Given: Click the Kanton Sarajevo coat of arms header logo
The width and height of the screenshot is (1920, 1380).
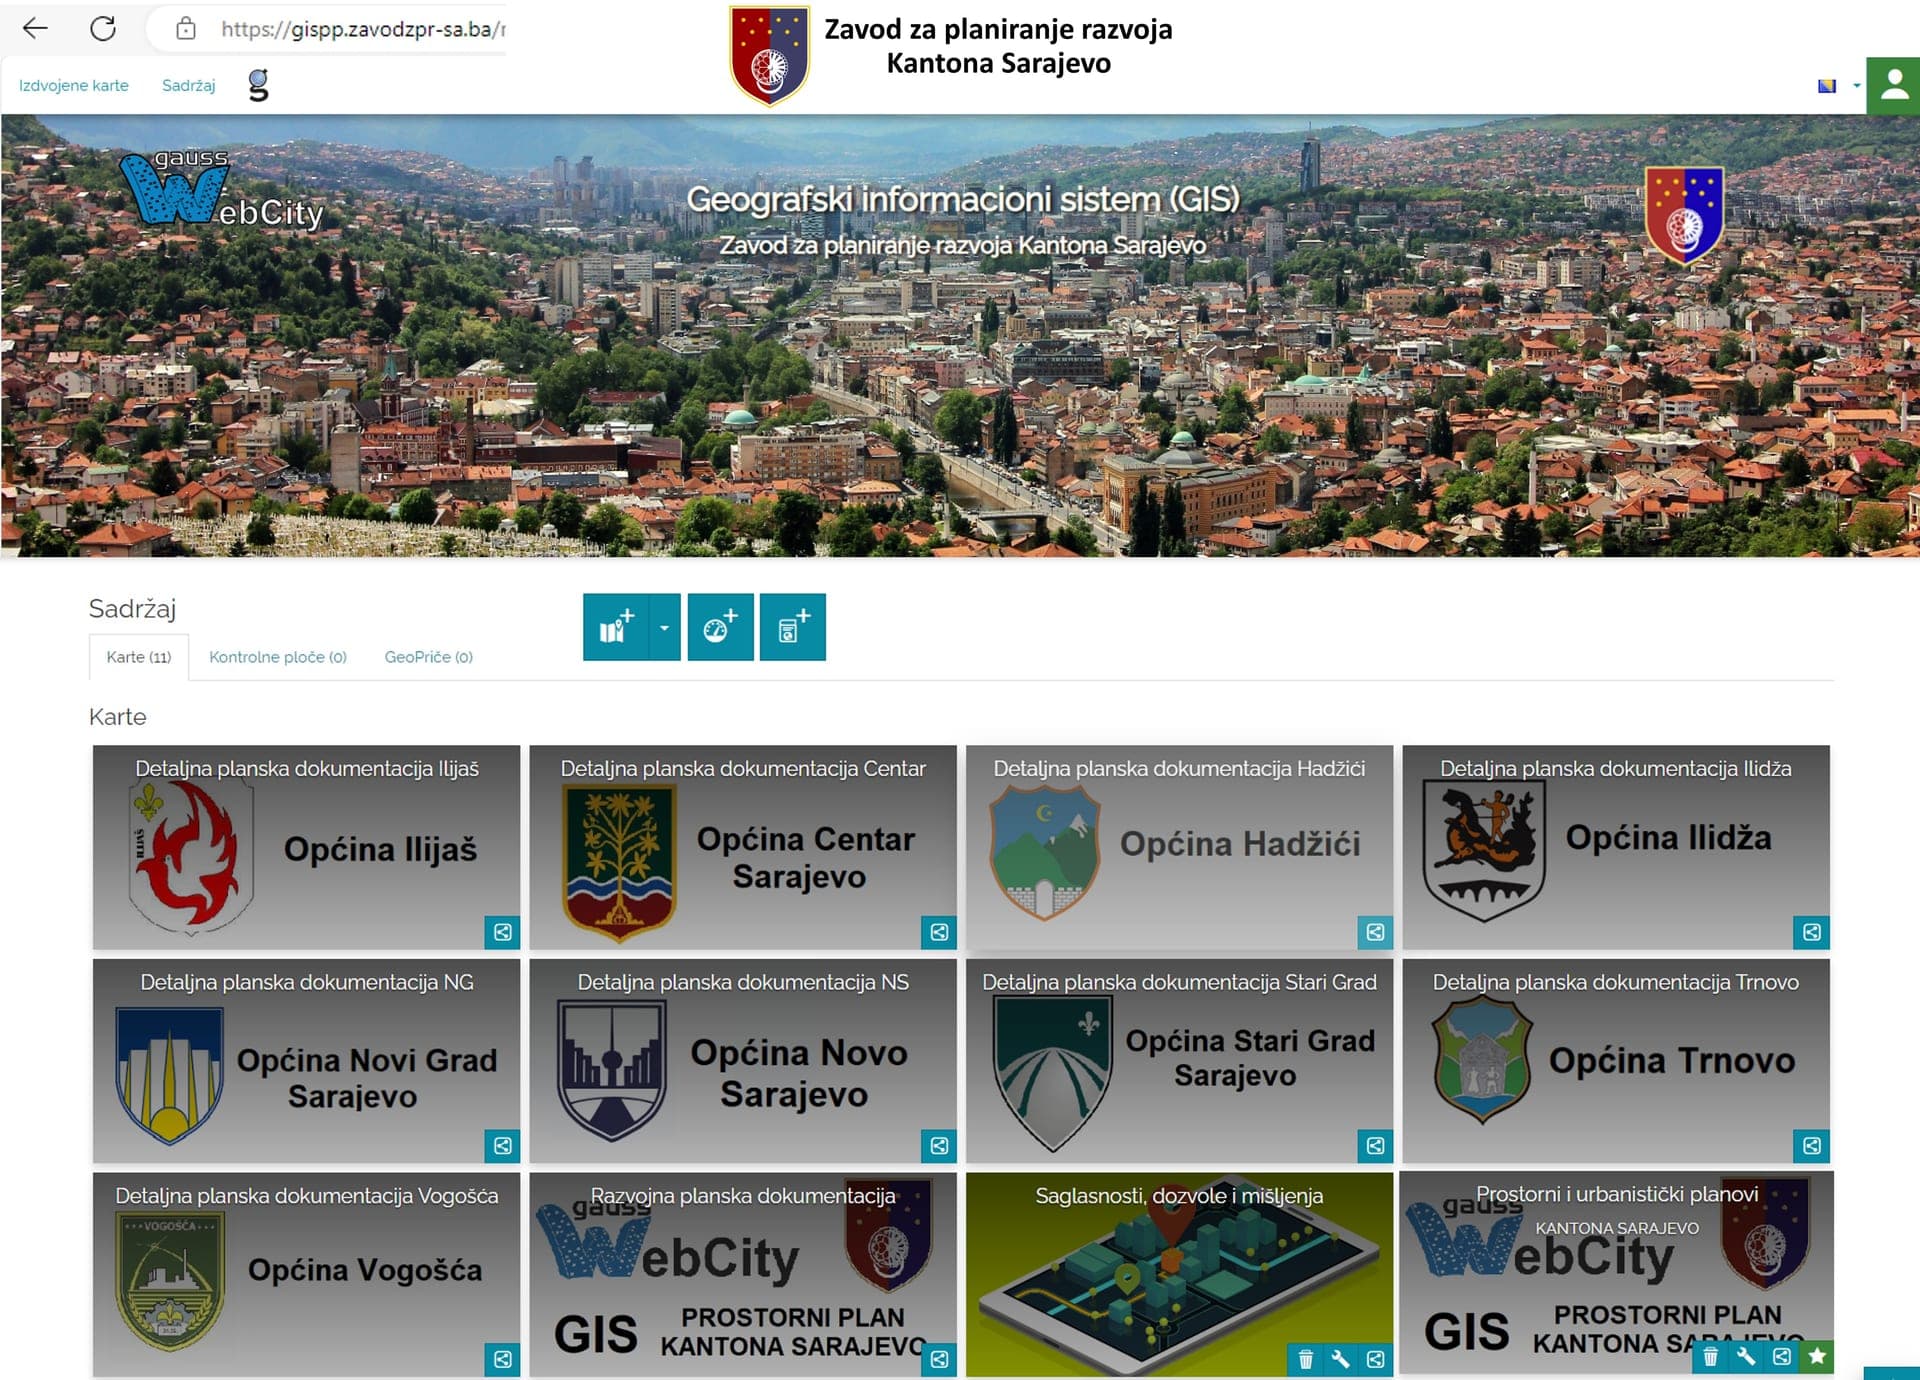Looking at the screenshot, I should click(x=769, y=56).
